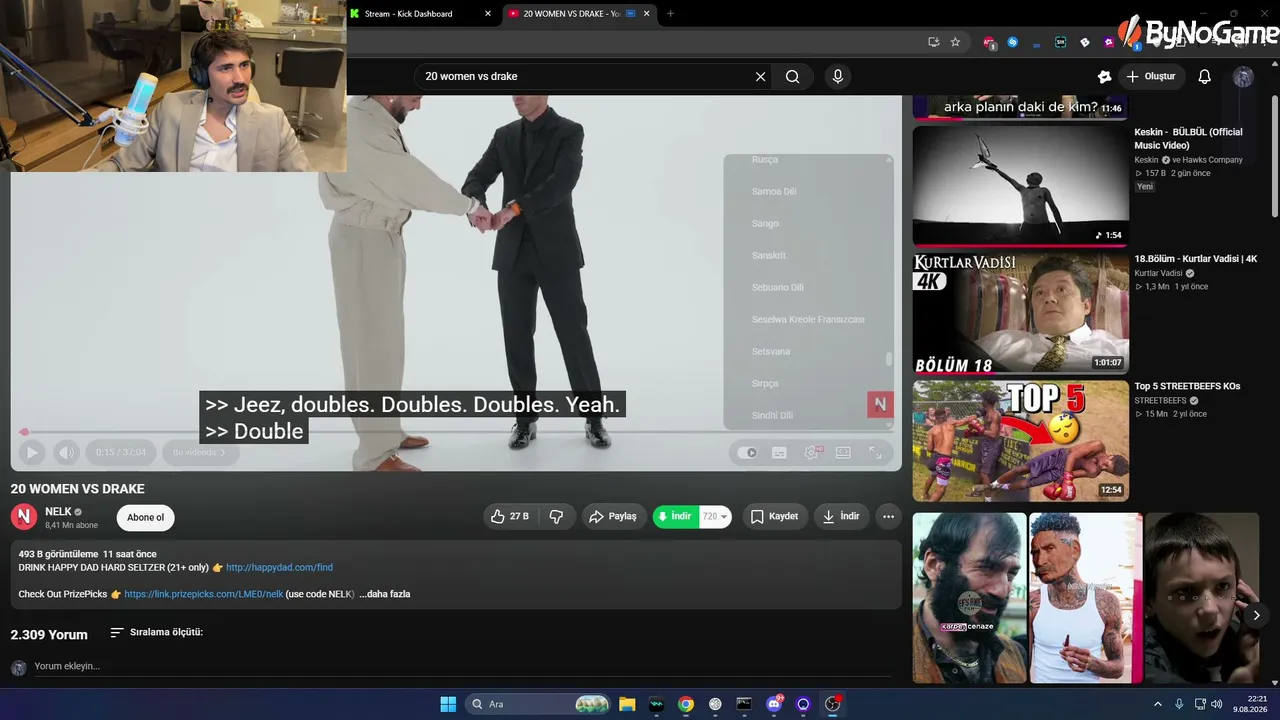Open the NELK channel name link

tap(58, 512)
